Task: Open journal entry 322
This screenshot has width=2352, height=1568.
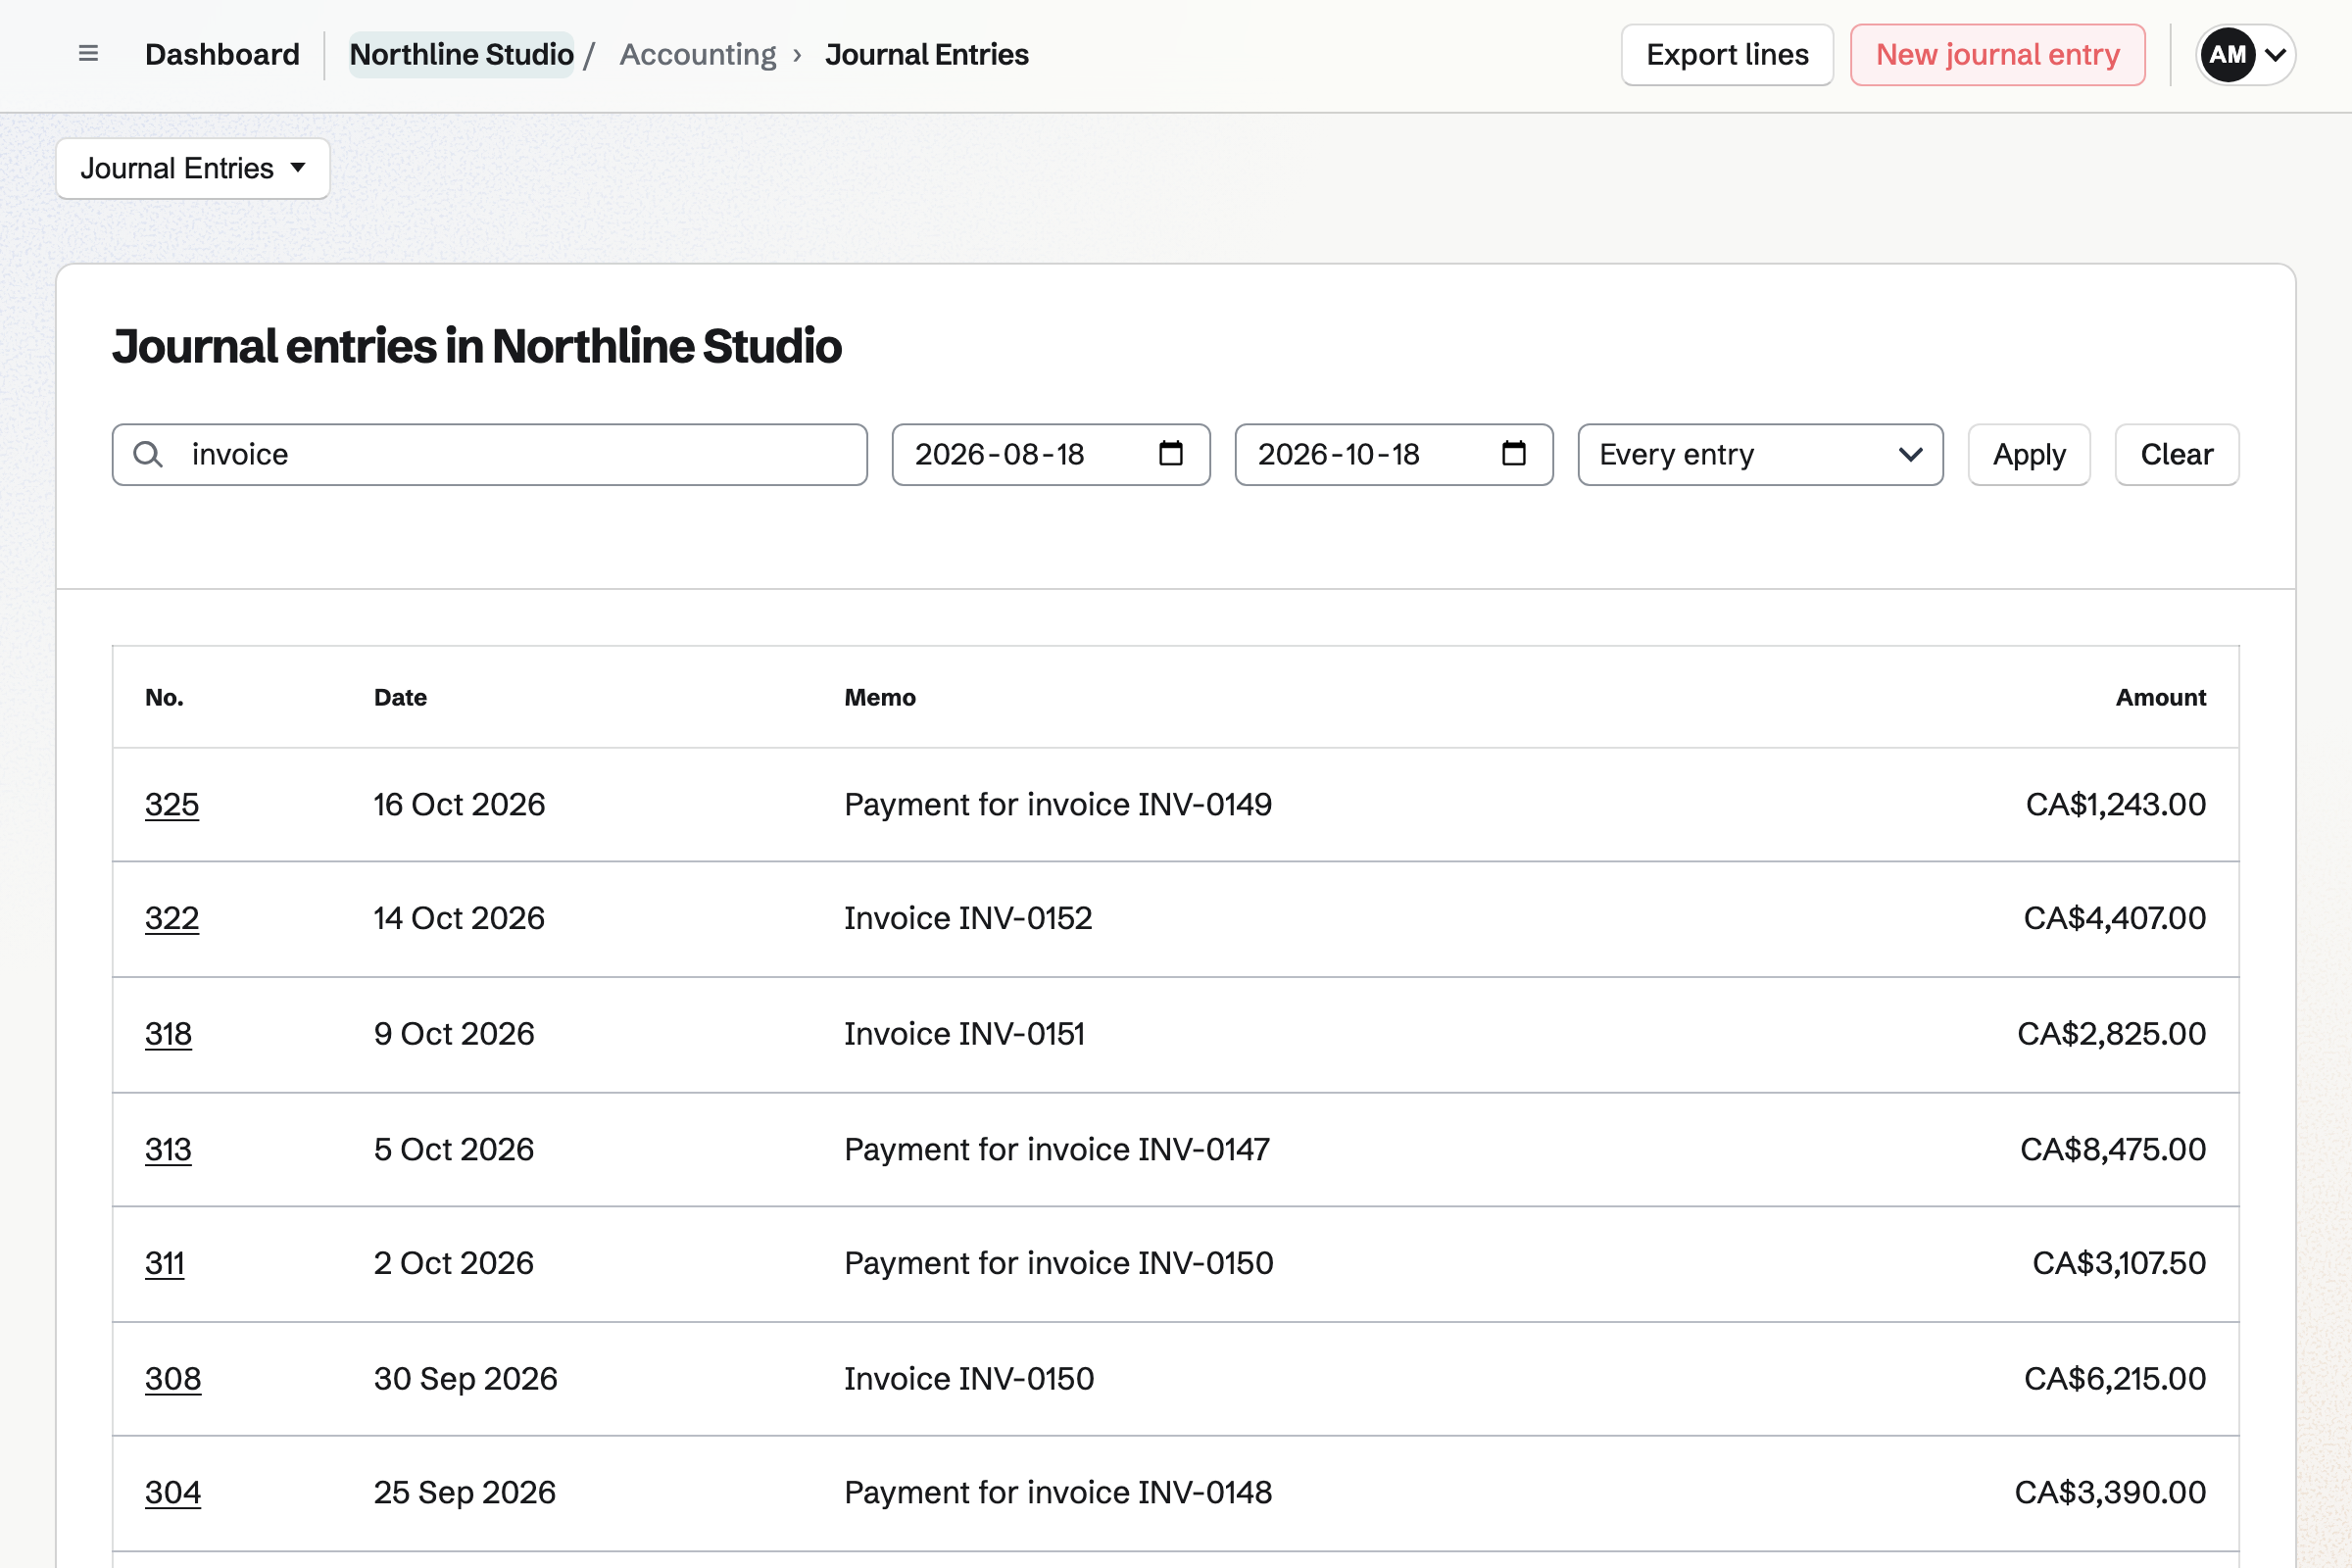Action: pyautogui.click(x=172, y=919)
